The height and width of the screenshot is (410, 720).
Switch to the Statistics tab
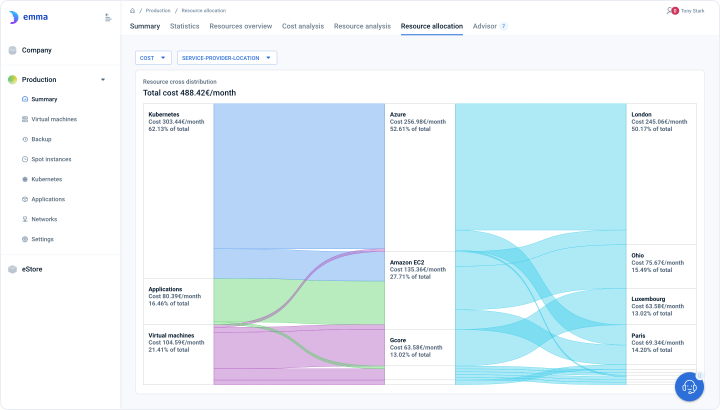pos(185,26)
